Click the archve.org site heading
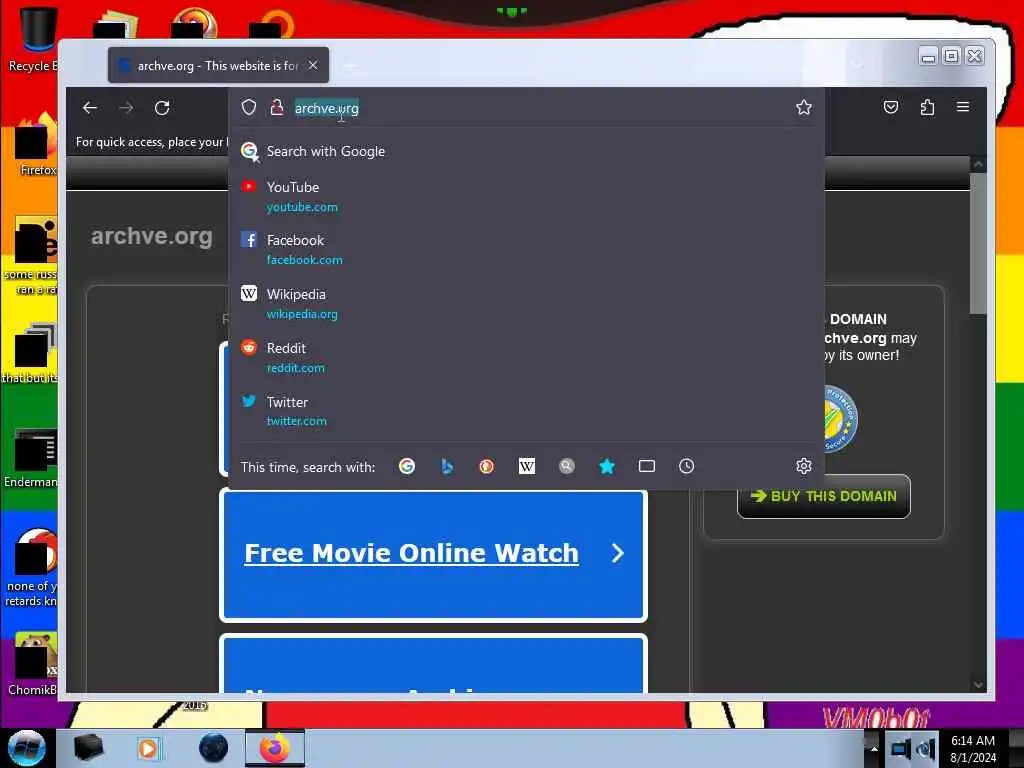The height and width of the screenshot is (768, 1024). [x=152, y=236]
